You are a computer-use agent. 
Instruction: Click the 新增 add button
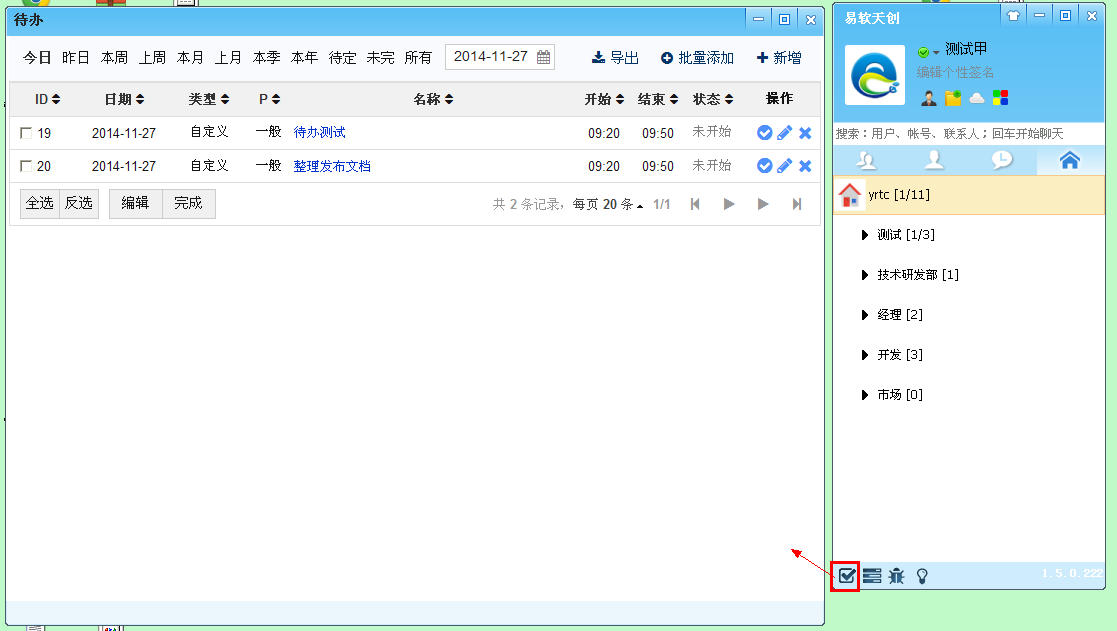tap(779, 58)
